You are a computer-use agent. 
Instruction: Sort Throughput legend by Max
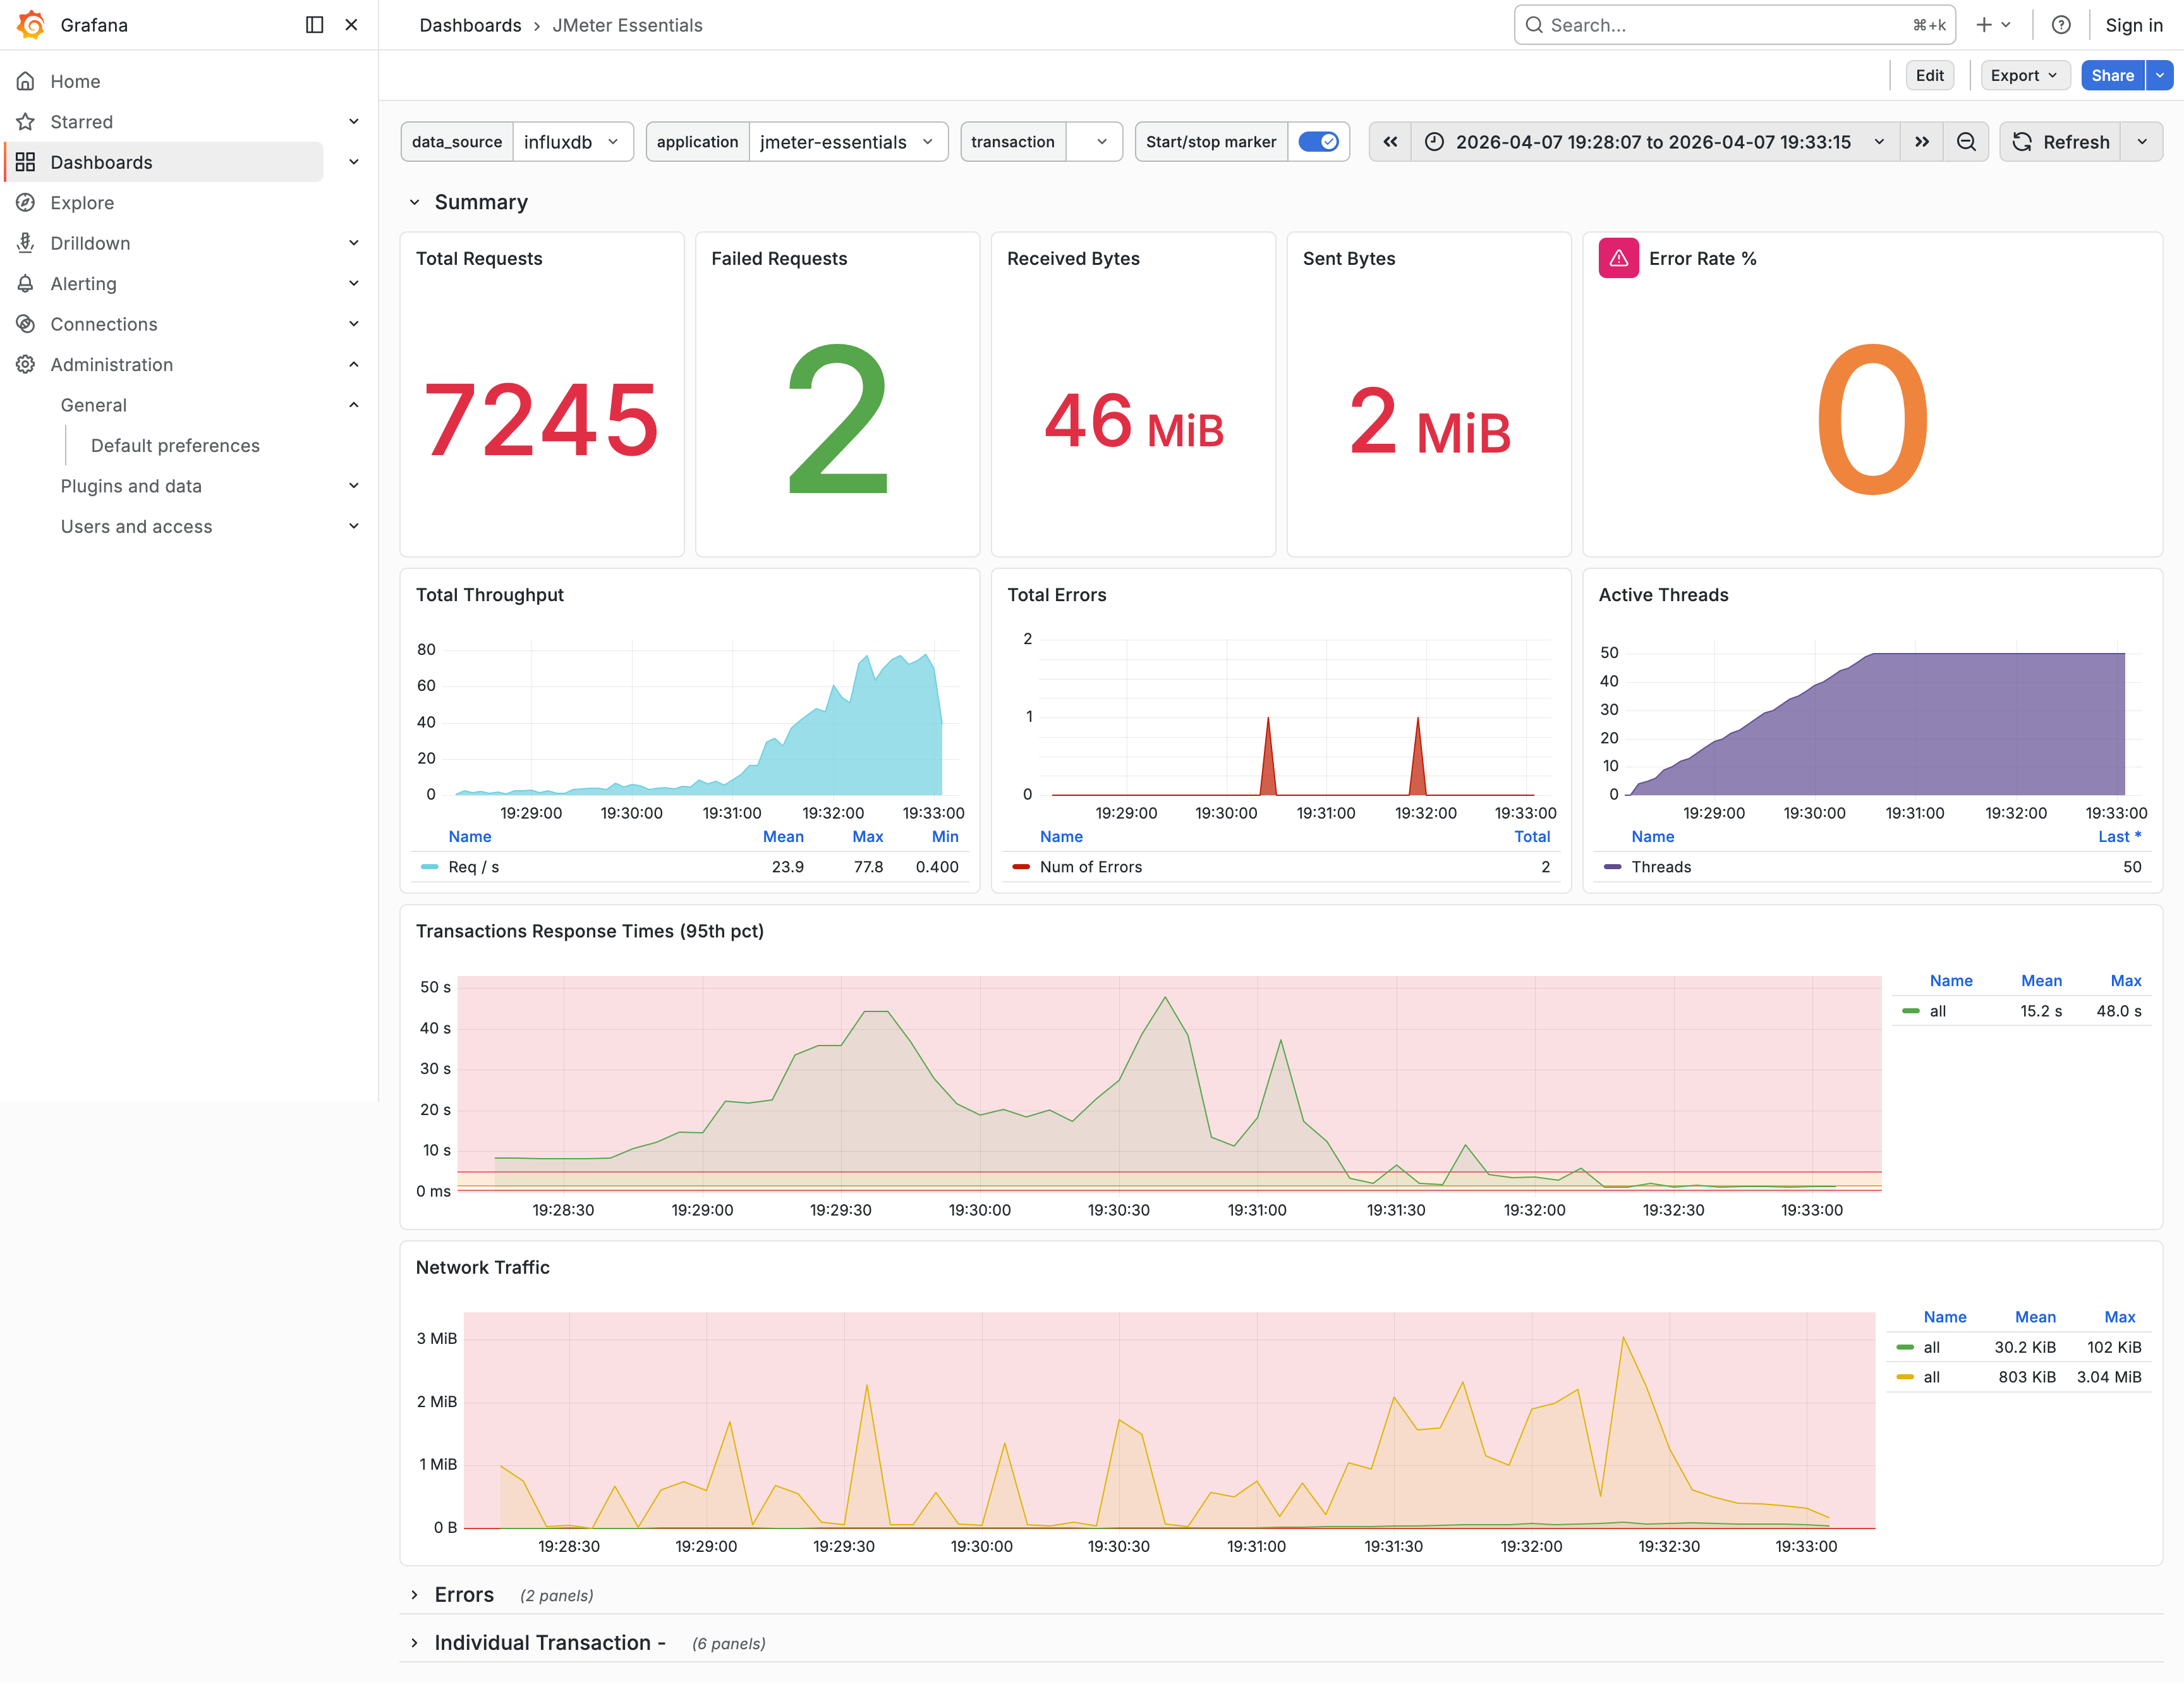click(x=867, y=837)
